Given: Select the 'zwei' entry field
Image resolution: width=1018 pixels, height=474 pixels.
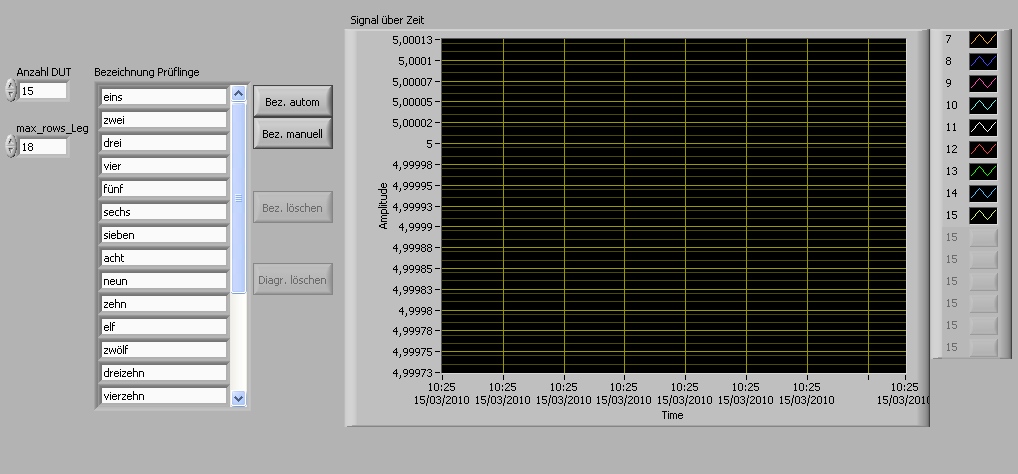Looking at the screenshot, I should [163, 120].
